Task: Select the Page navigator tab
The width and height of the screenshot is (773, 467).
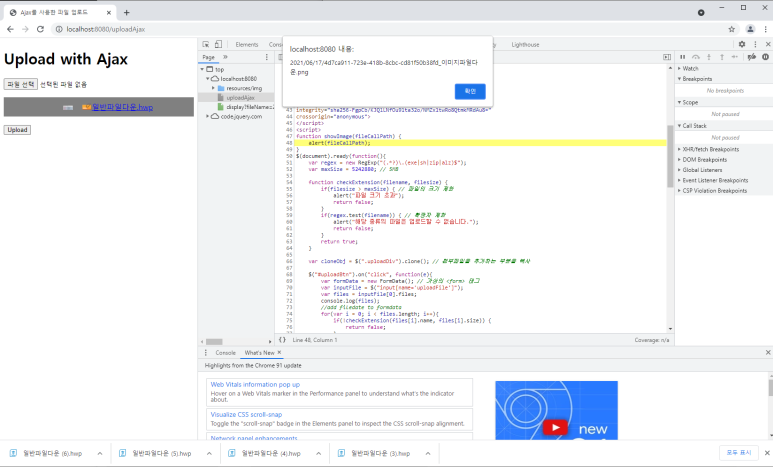Action: coord(209,57)
